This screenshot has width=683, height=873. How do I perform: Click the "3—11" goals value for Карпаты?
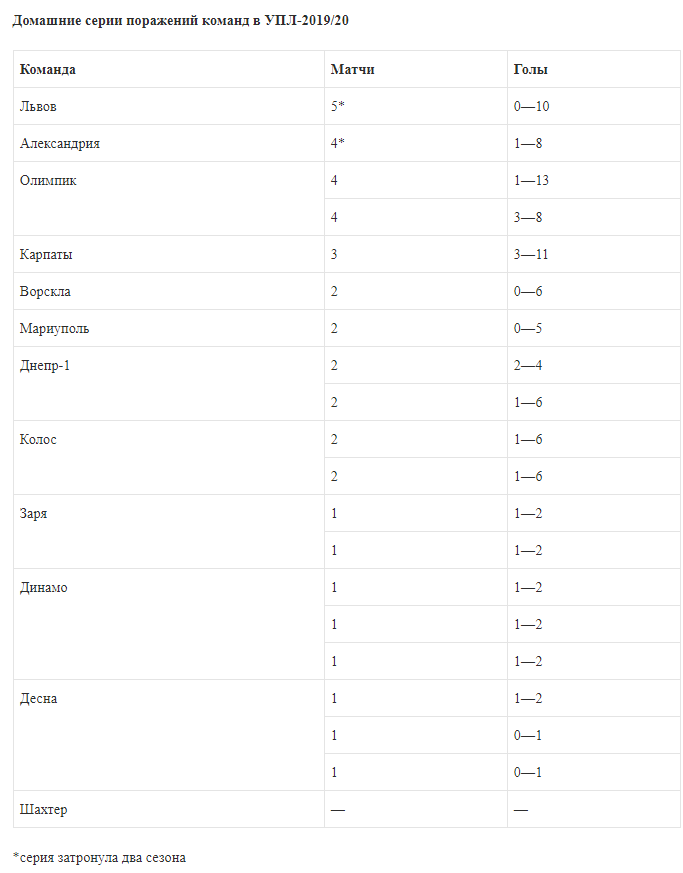pos(531,254)
